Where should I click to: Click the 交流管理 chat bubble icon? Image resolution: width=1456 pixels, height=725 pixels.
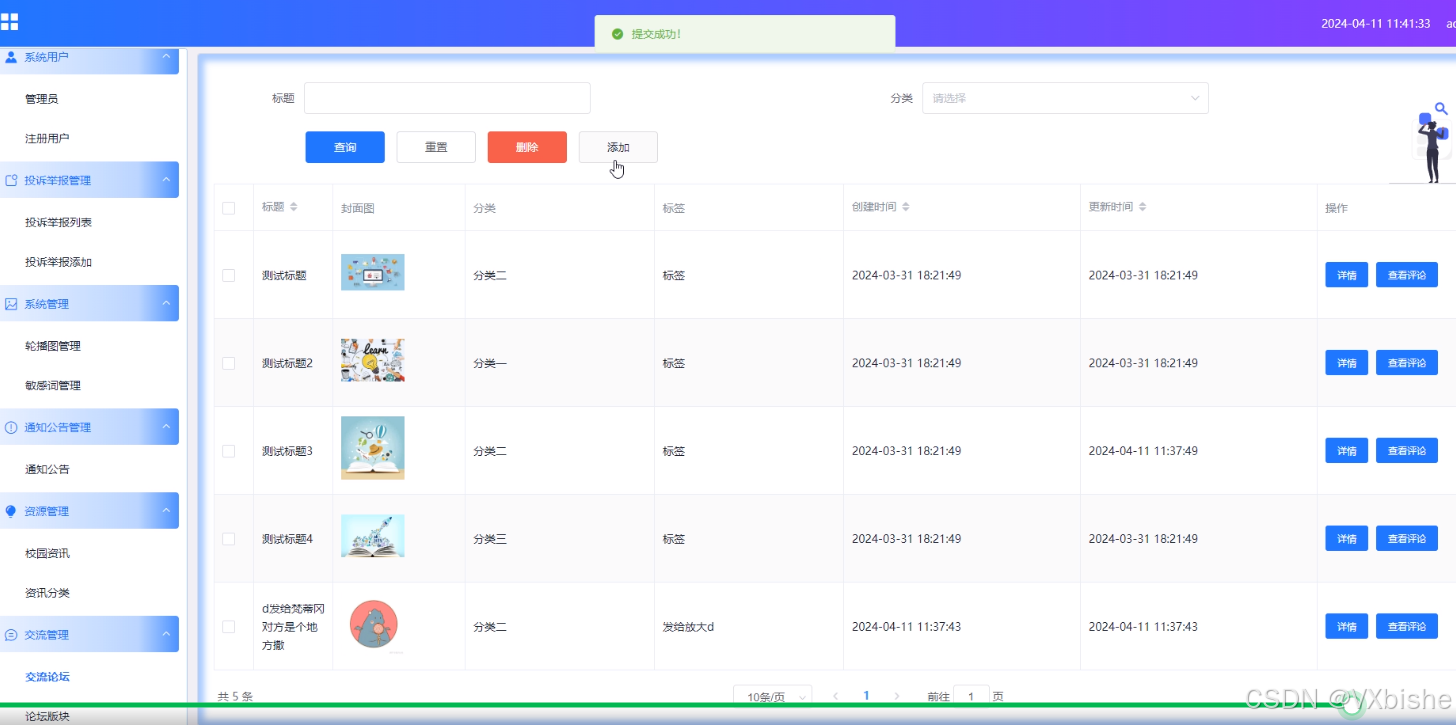coord(11,635)
